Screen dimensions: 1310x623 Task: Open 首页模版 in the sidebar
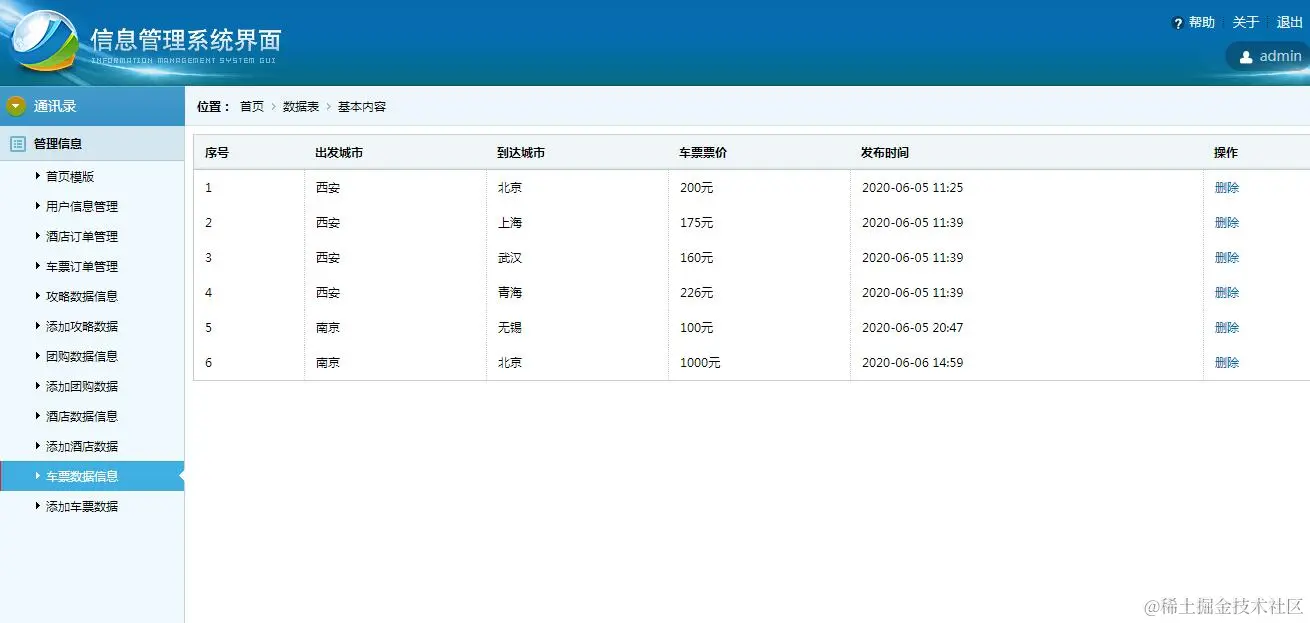point(70,177)
